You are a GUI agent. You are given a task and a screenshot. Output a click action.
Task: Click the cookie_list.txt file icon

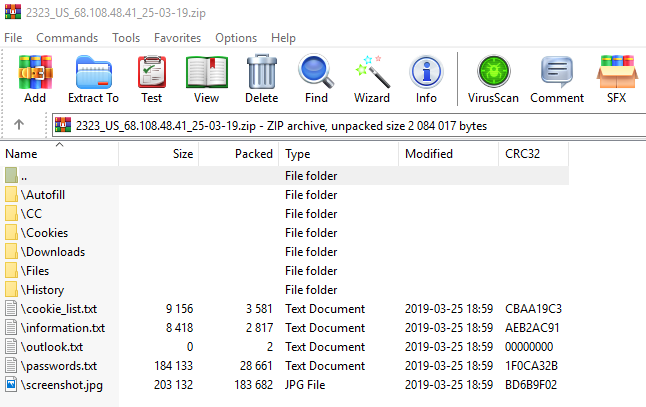point(11,308)
